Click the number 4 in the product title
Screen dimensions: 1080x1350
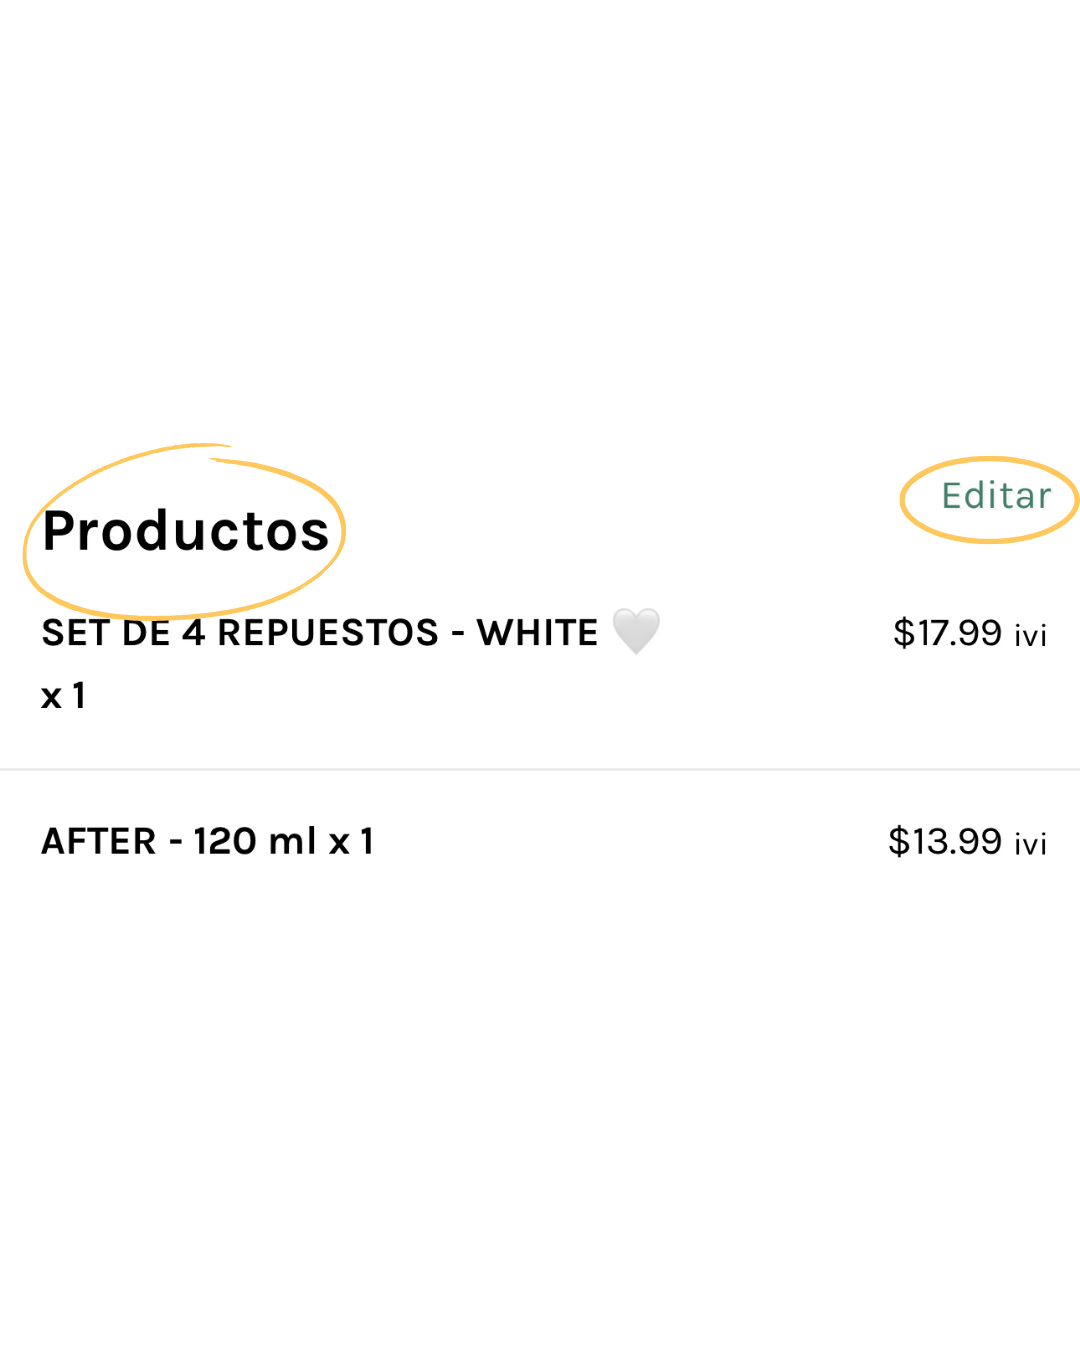pos(193,633)
